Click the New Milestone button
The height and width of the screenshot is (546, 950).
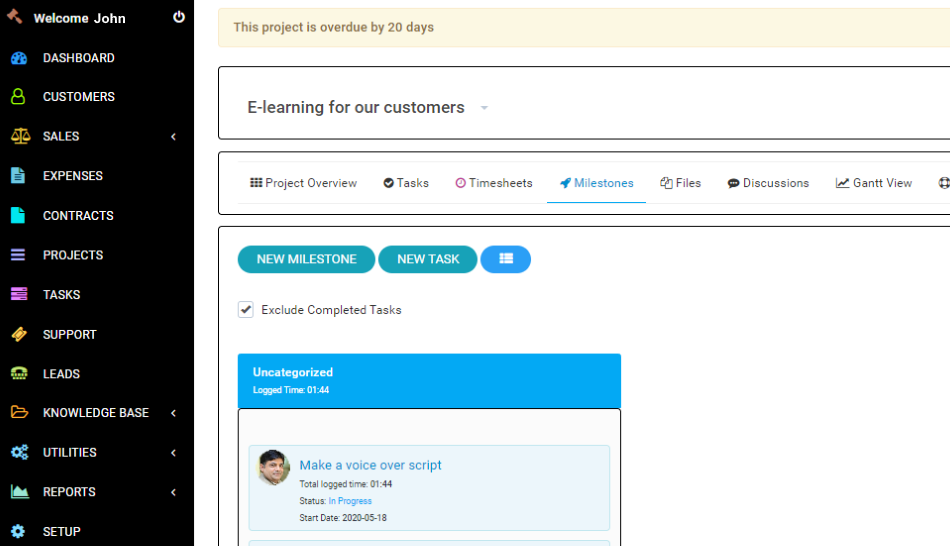click(x=306, y=259)
